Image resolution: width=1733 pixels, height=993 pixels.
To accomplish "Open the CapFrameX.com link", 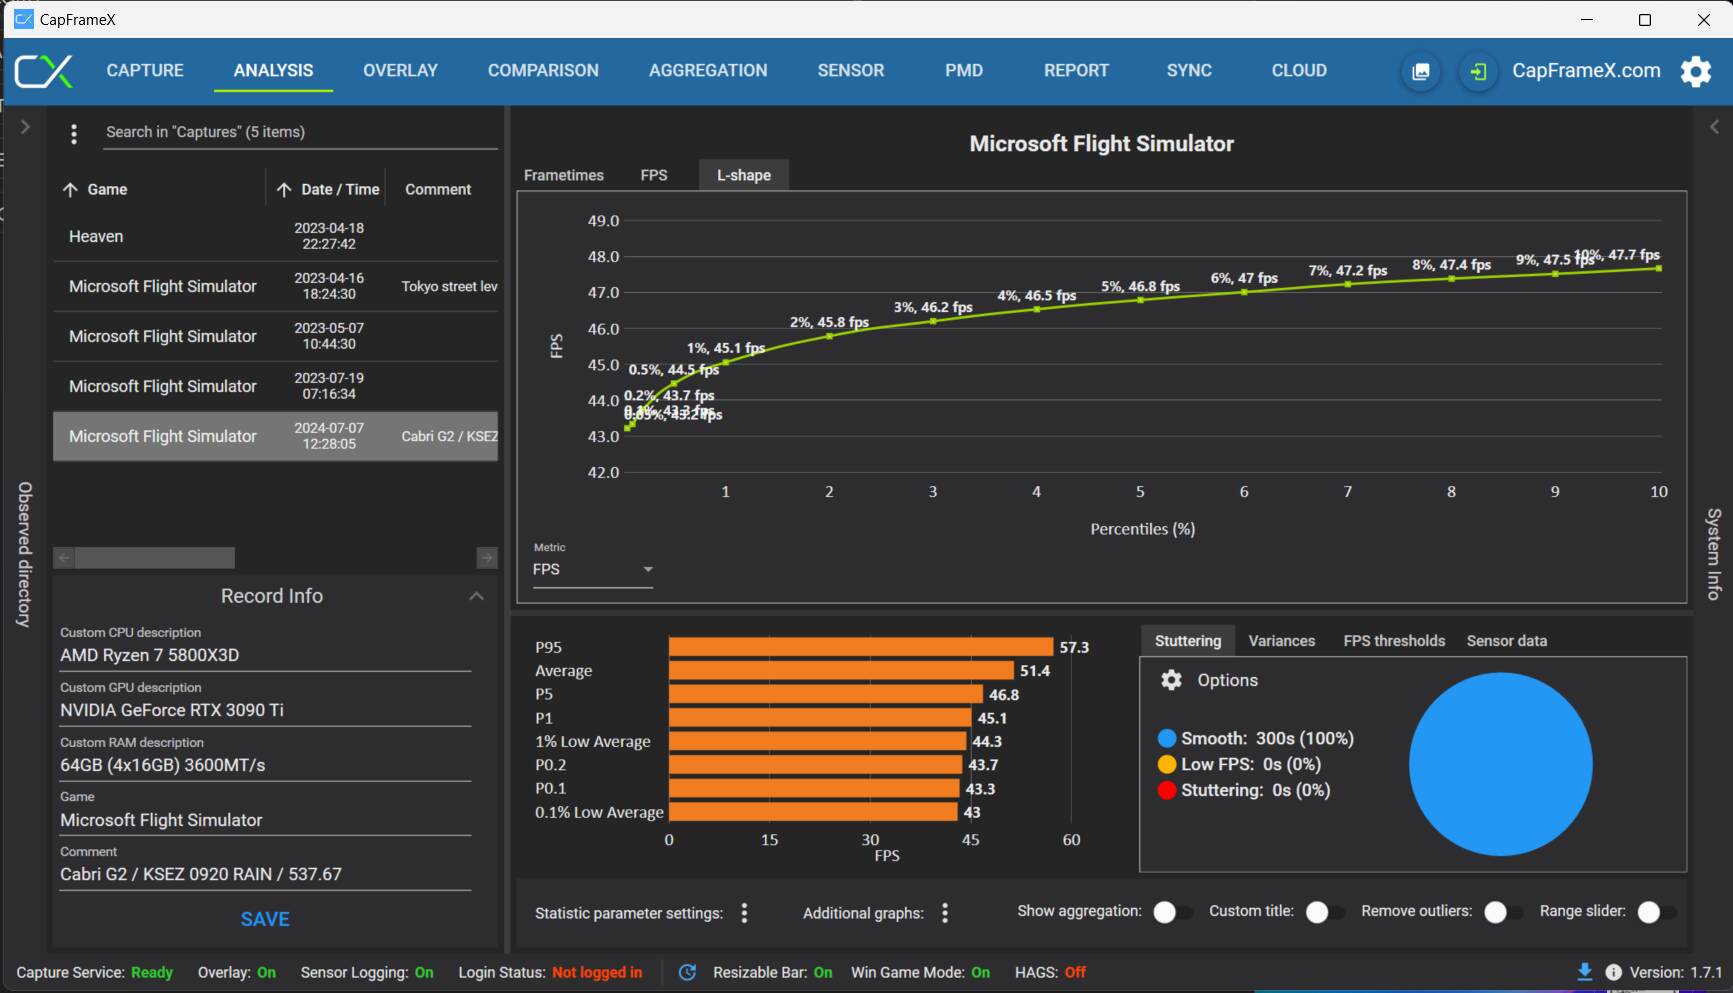I will point(1586,71).
